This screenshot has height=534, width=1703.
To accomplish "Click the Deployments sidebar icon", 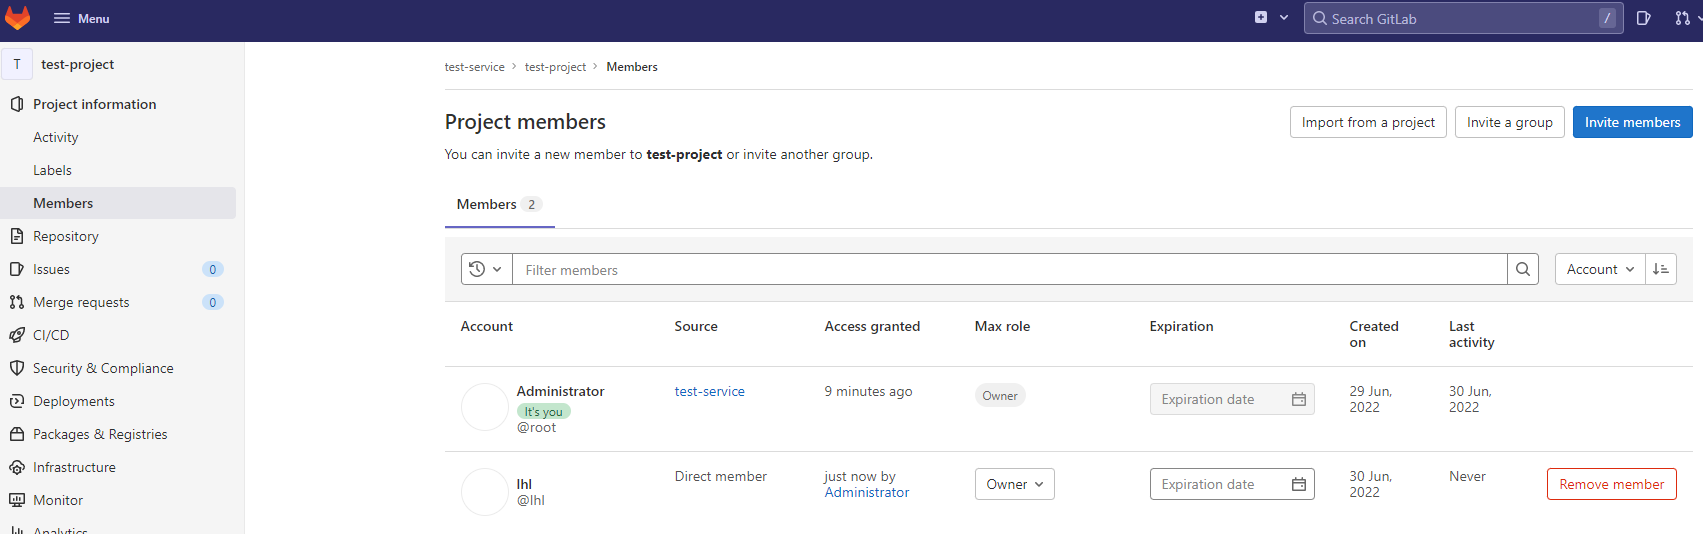I will (x=17, y=401).
